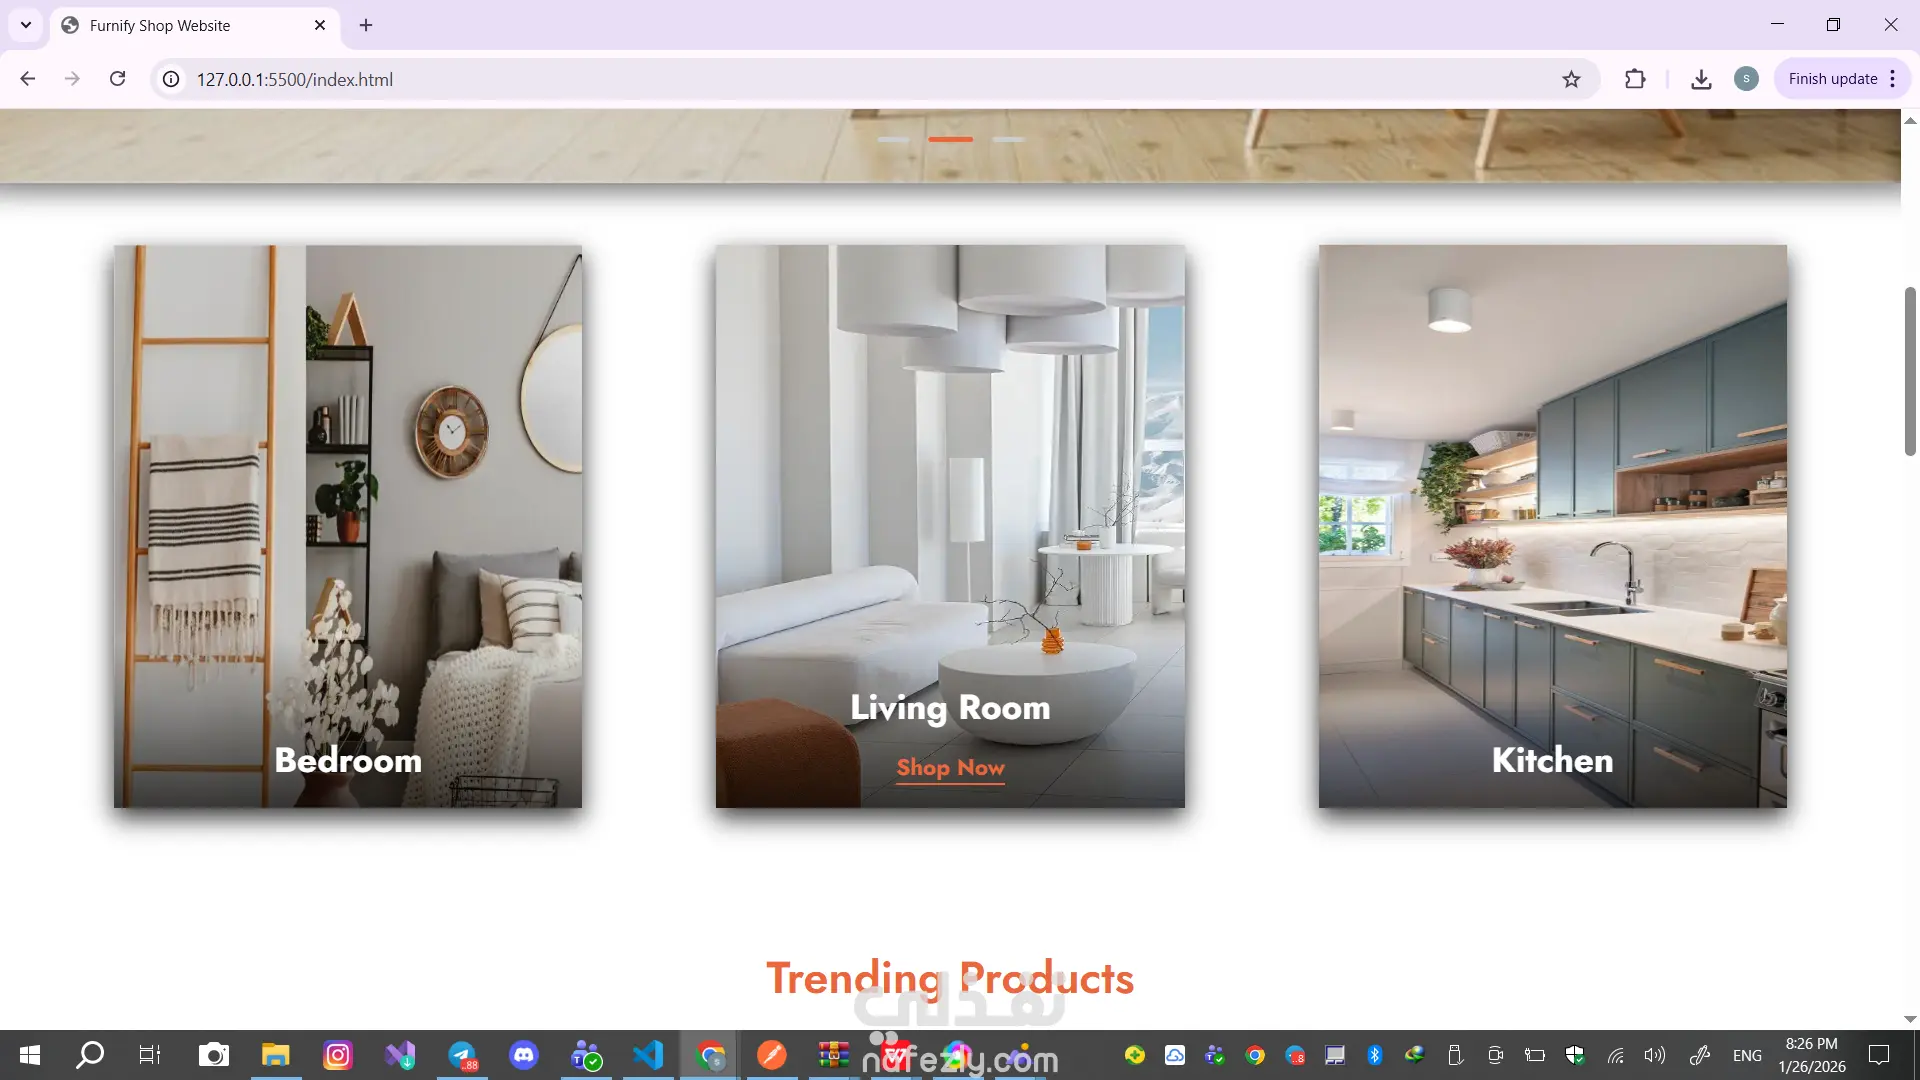
Task: Select the first carousel slide indicator
Action: [893, 139]
